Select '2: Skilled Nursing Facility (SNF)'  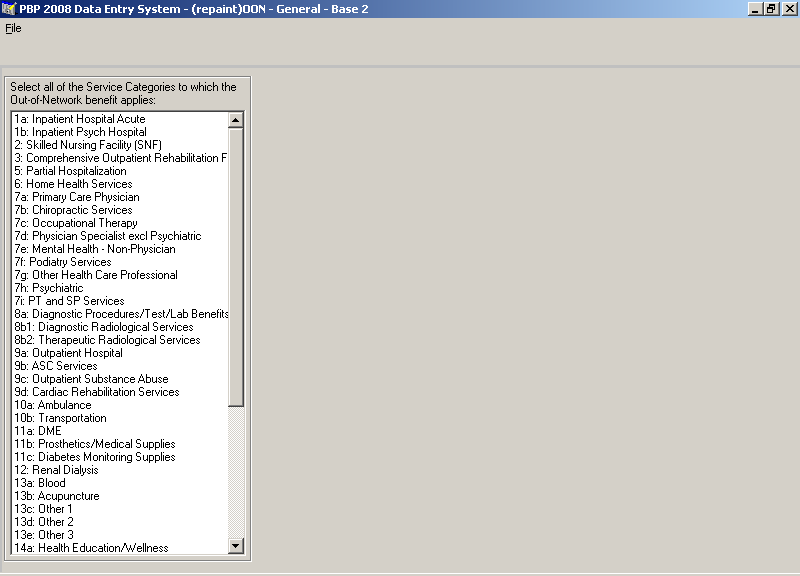click(120, 145)
